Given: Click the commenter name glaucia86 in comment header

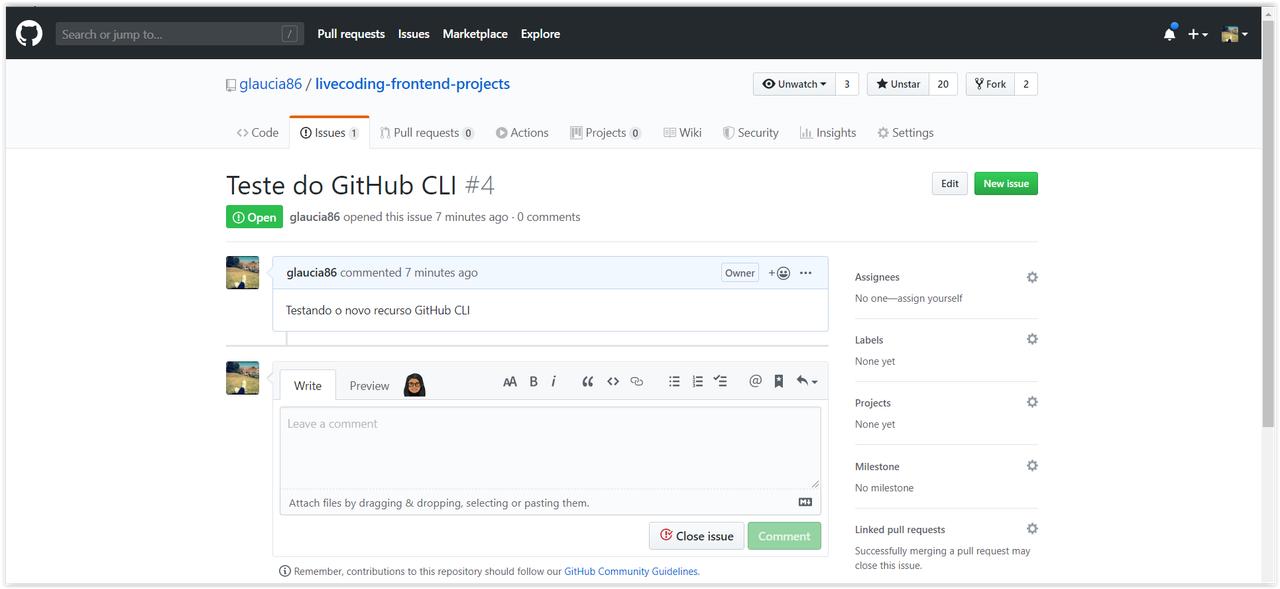Looking at the screenshot, I should pos(311,272).
